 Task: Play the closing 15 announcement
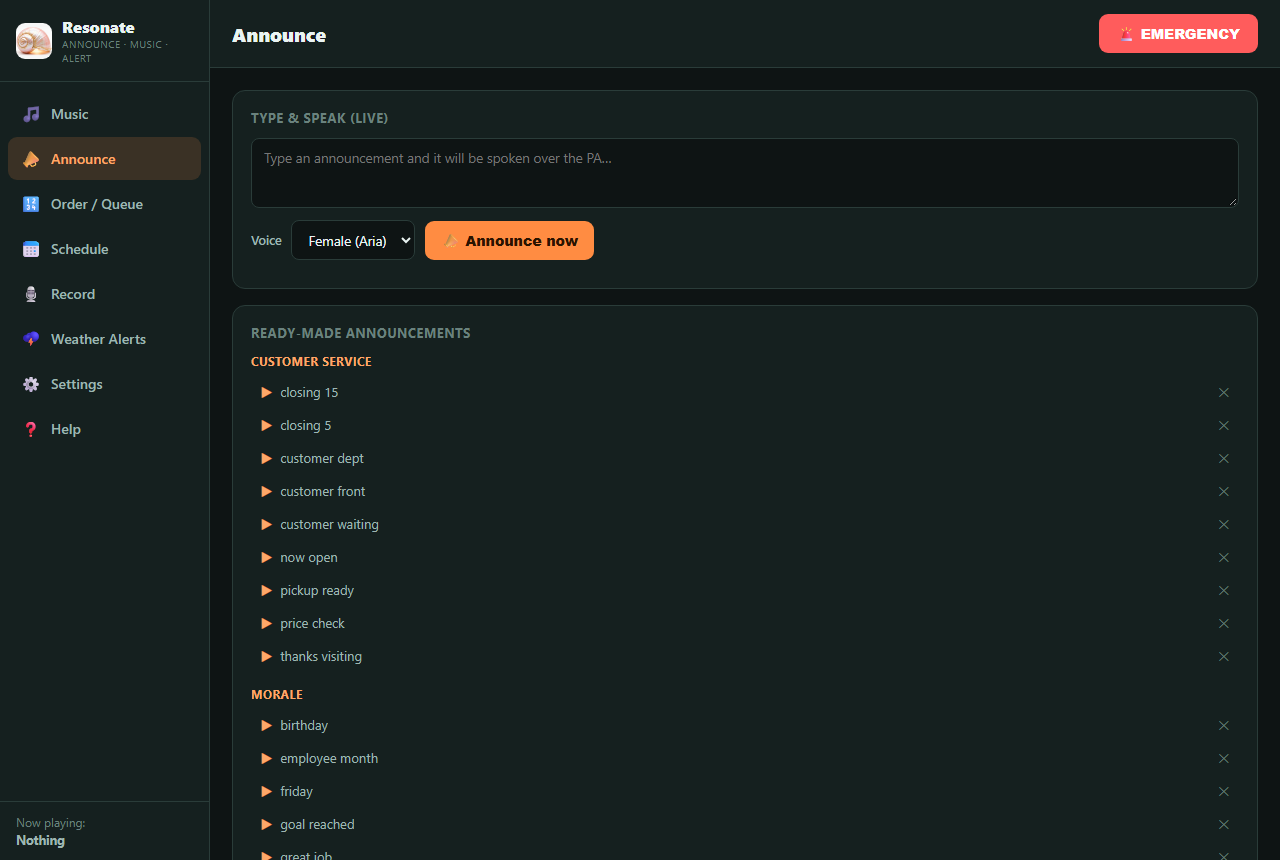(267, 392)
